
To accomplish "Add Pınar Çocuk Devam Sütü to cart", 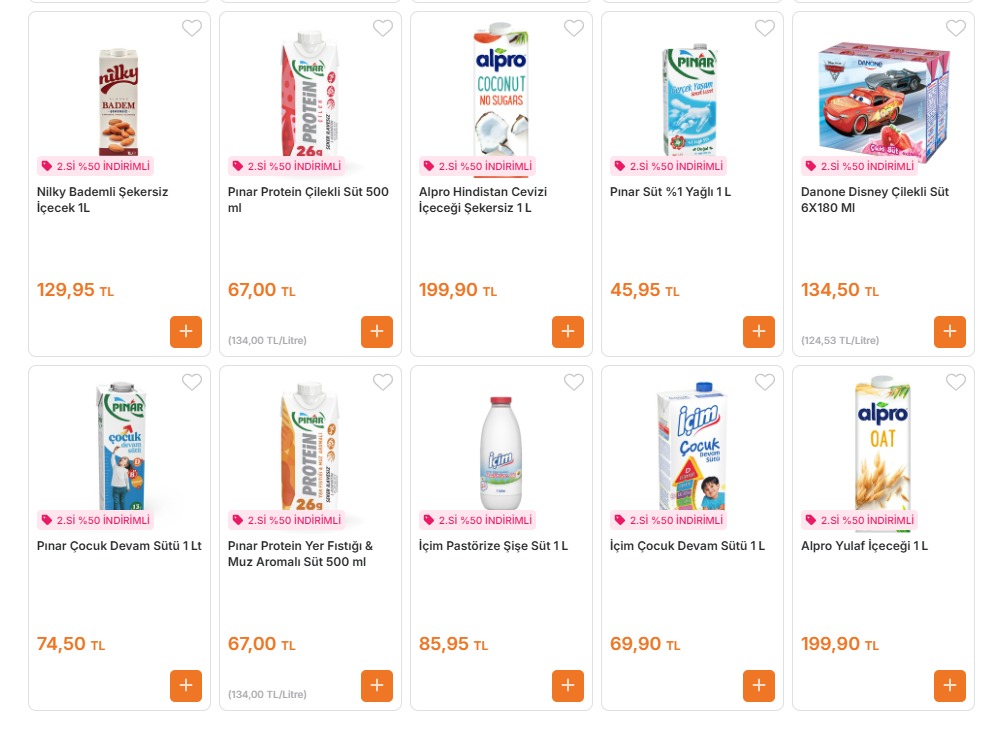I will (186, 686).
